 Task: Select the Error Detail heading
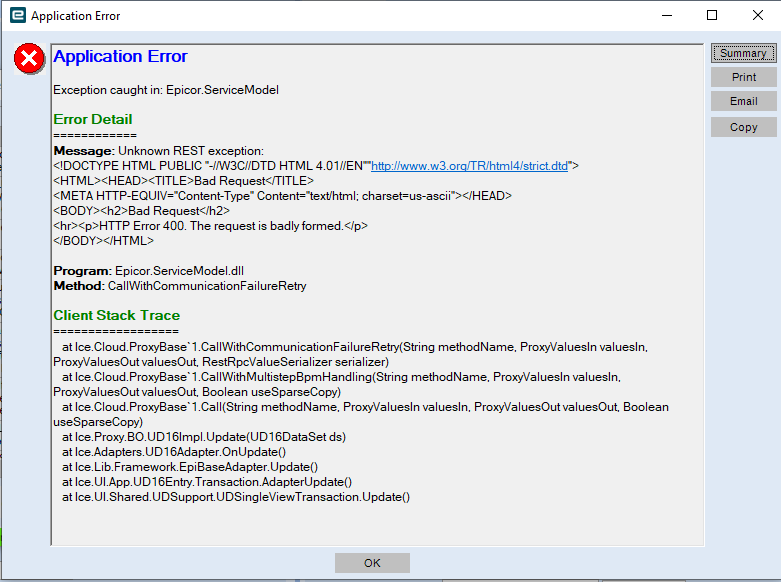[93, 120]
